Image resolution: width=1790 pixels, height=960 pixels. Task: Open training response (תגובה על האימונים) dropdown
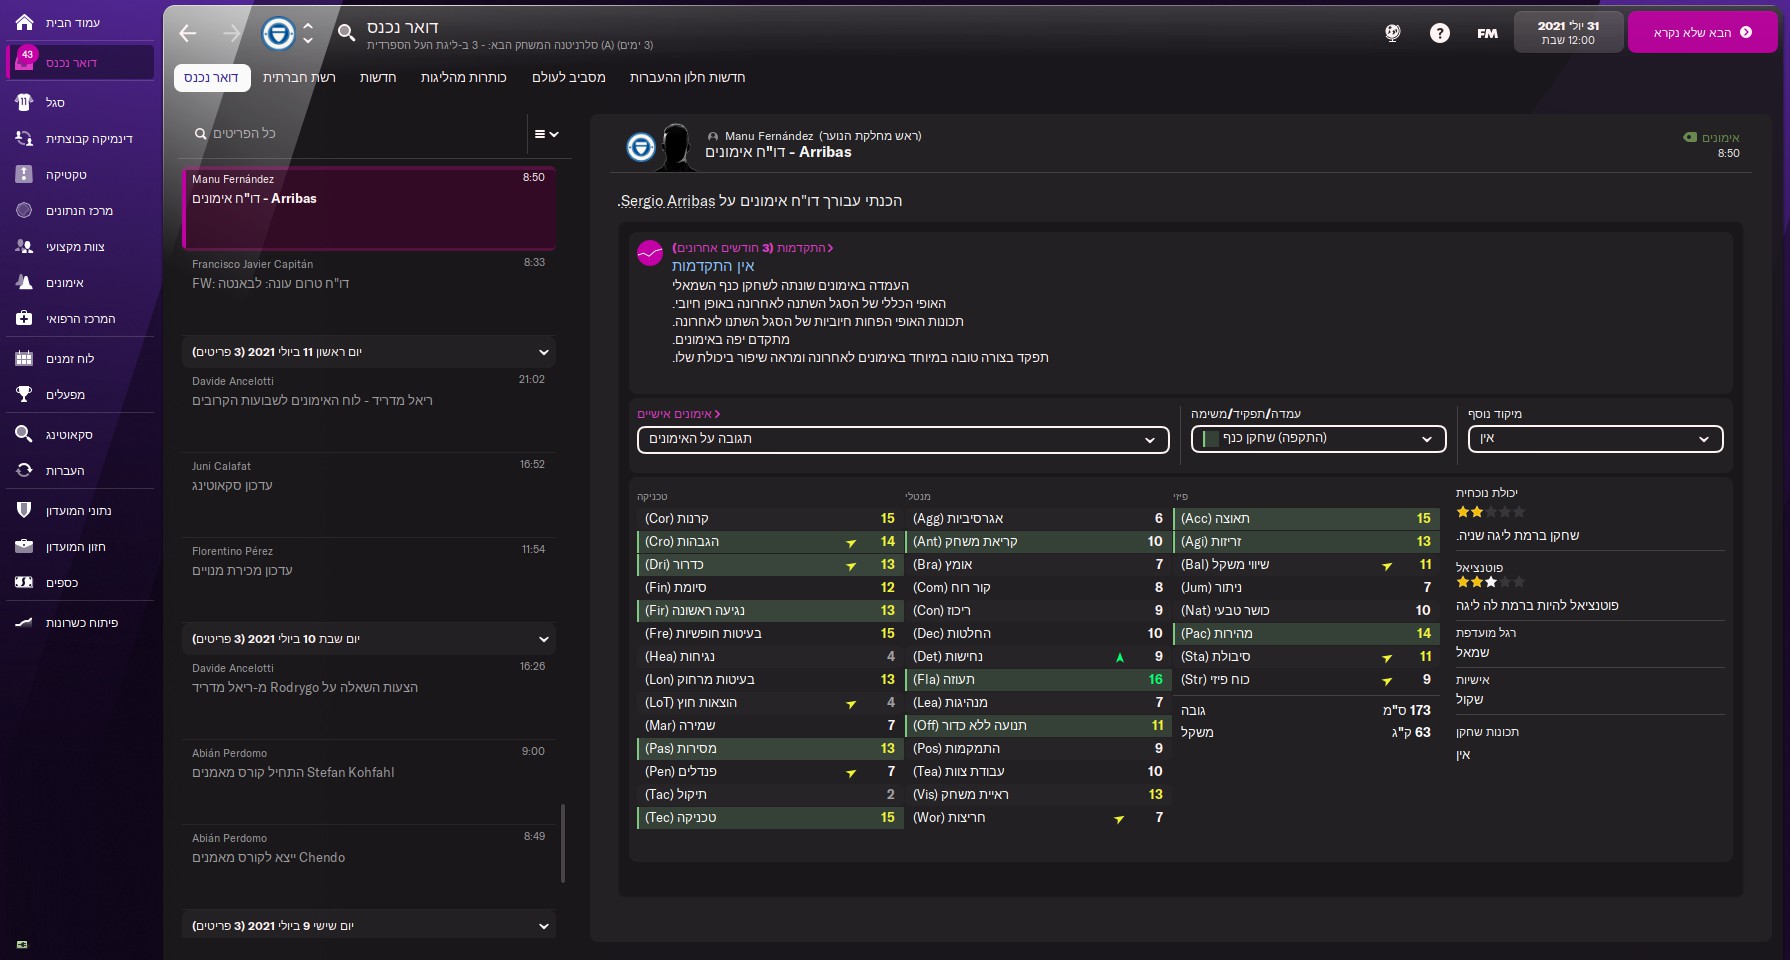tap(903, 439)
